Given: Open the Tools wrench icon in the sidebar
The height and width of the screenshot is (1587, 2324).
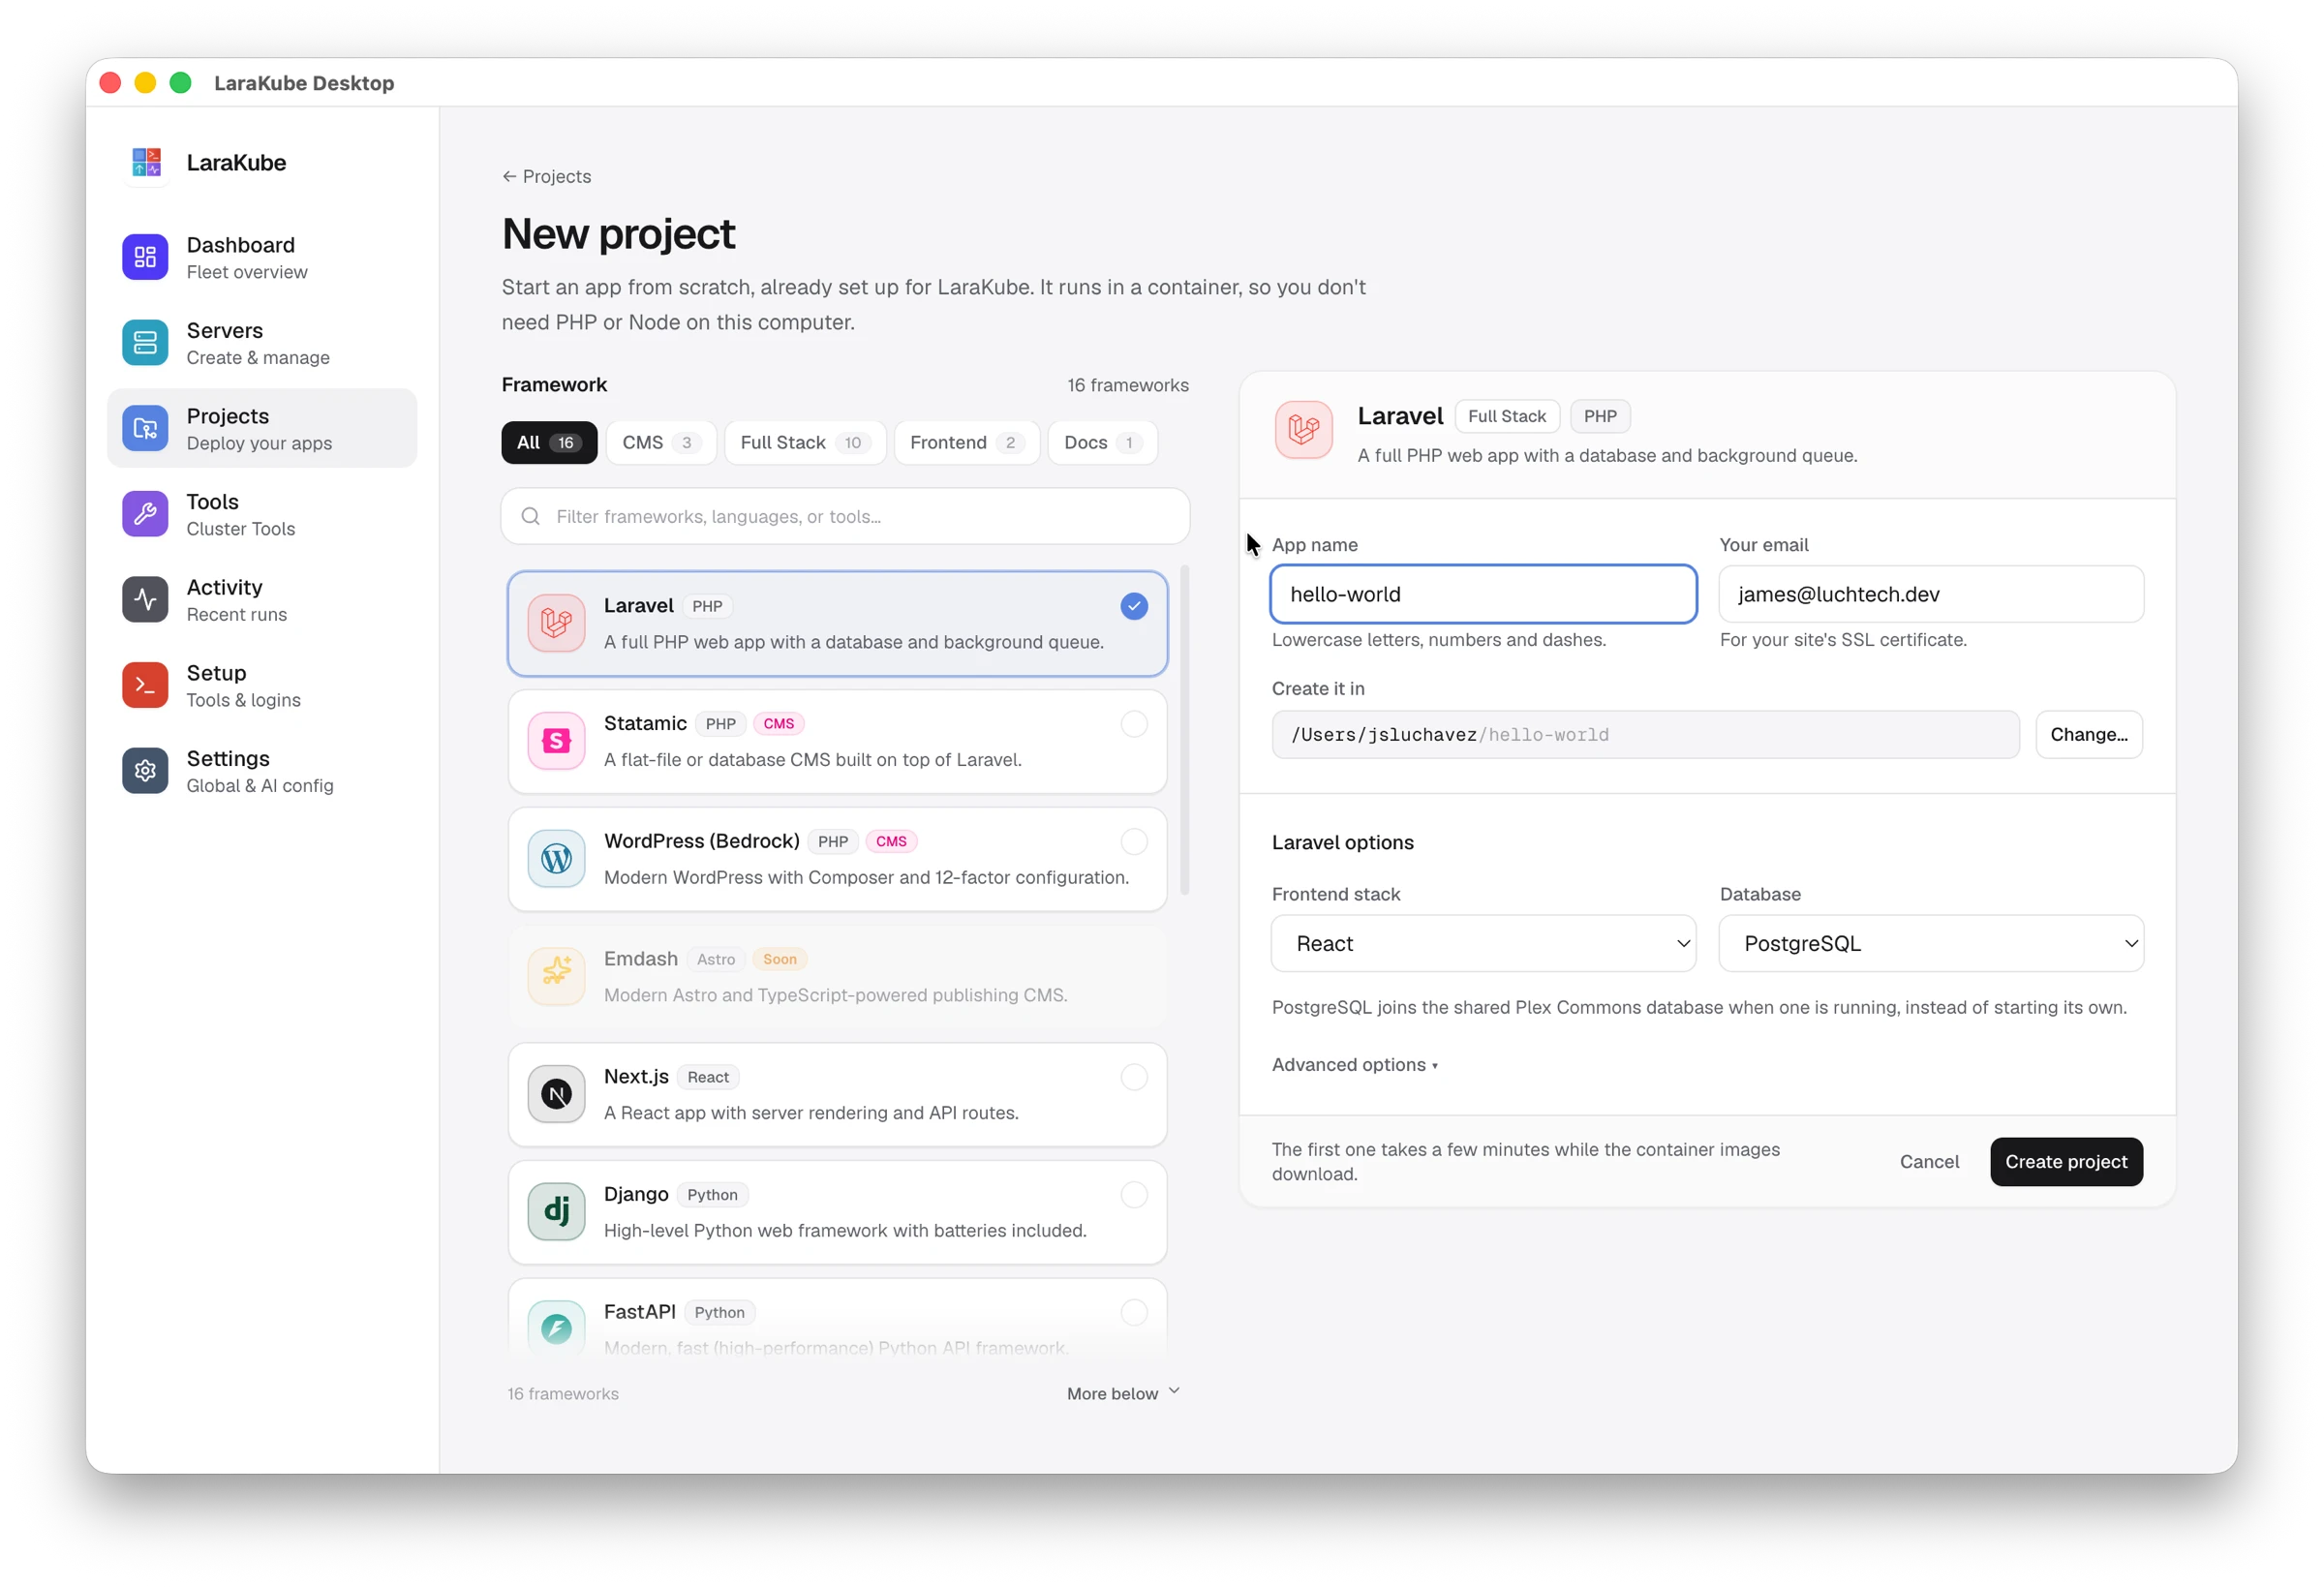Looking at the screenshot, I should [x=145, y=514].
